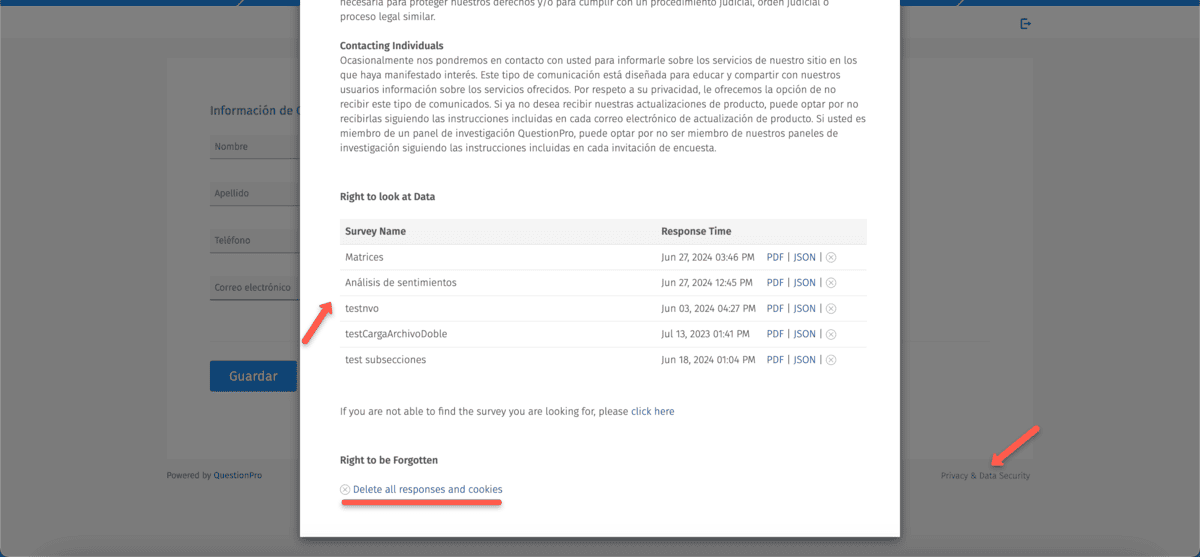Open JSON export for Matrices

click(805, 257)
